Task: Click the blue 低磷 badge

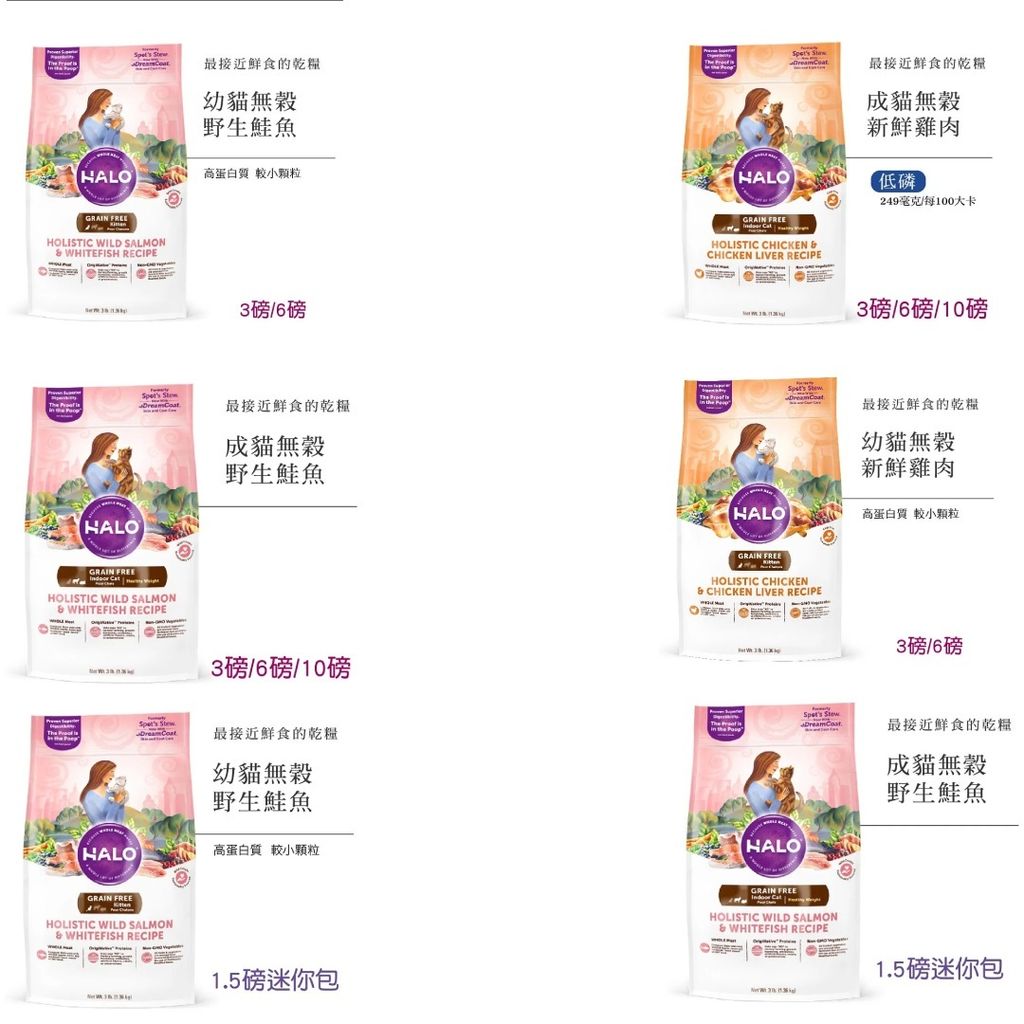Action: pos(897,182)
